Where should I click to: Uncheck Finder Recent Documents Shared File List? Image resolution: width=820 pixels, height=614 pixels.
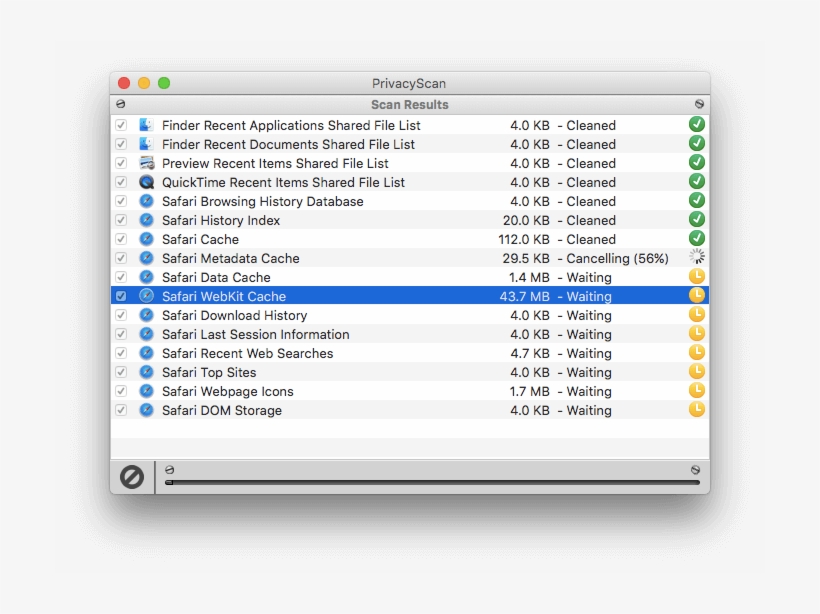121,144
